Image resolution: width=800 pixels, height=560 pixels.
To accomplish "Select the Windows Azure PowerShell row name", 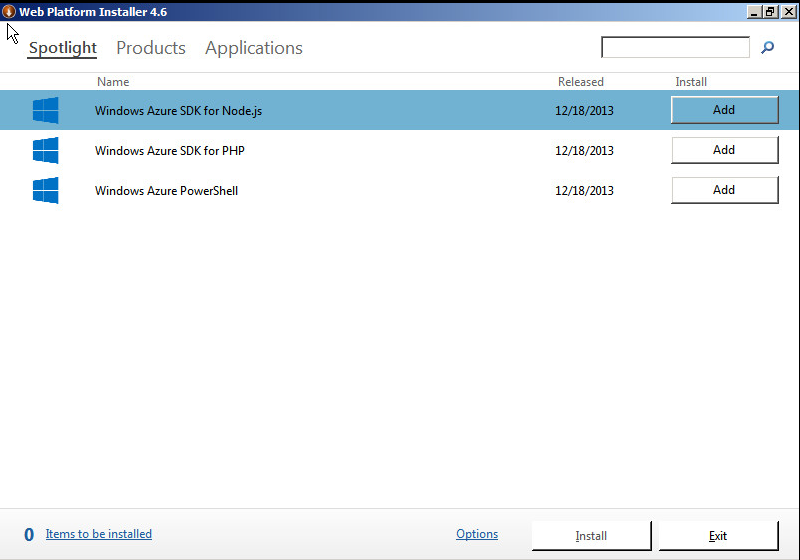I will coord(166,191).
